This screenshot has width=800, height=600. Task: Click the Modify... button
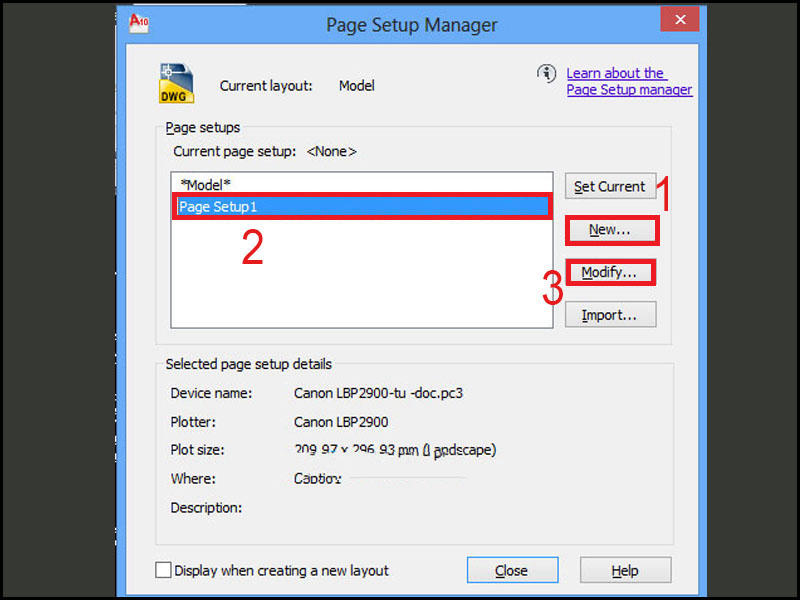coord(610,272)
